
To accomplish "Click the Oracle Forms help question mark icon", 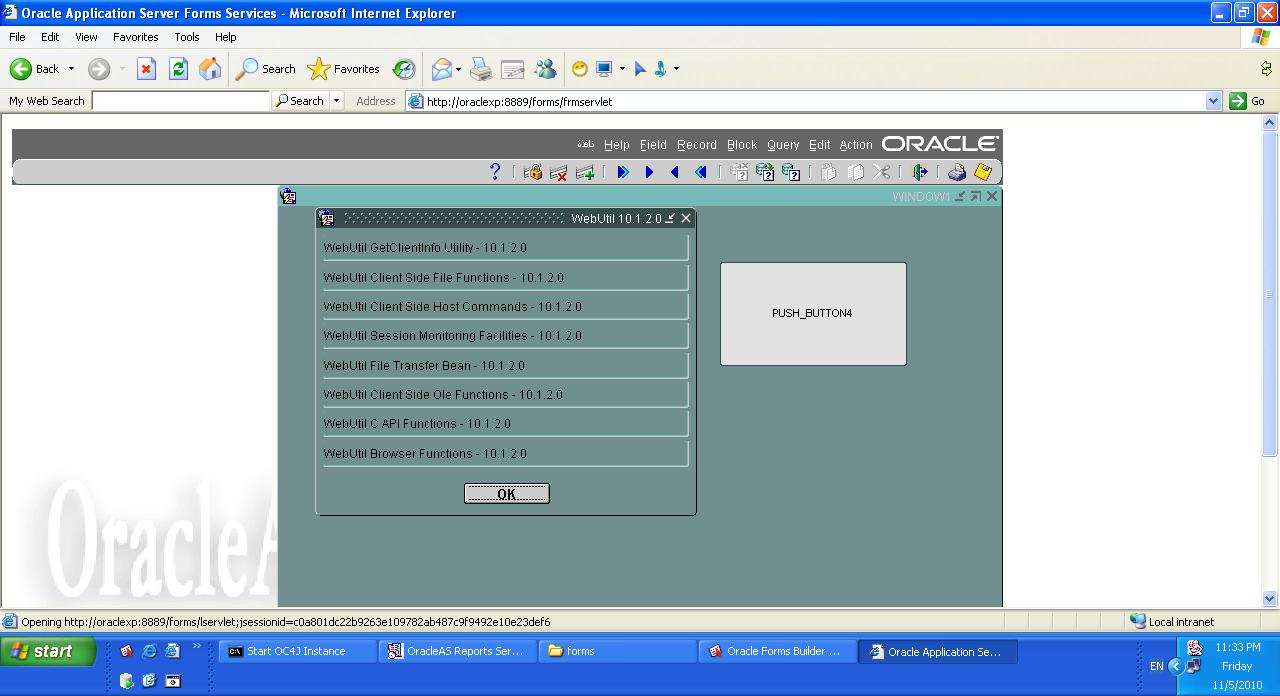I will click(x=495, y=172).
